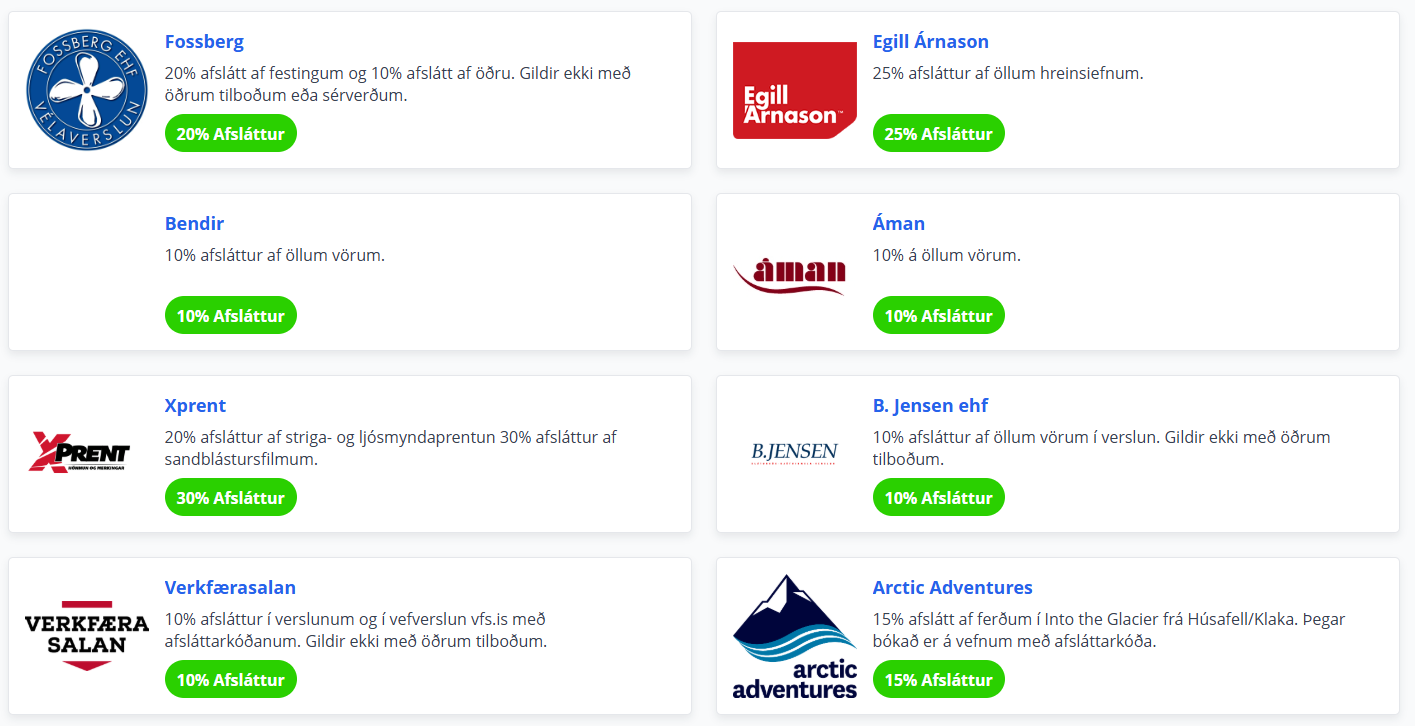Open the Xprent title link

195,406
